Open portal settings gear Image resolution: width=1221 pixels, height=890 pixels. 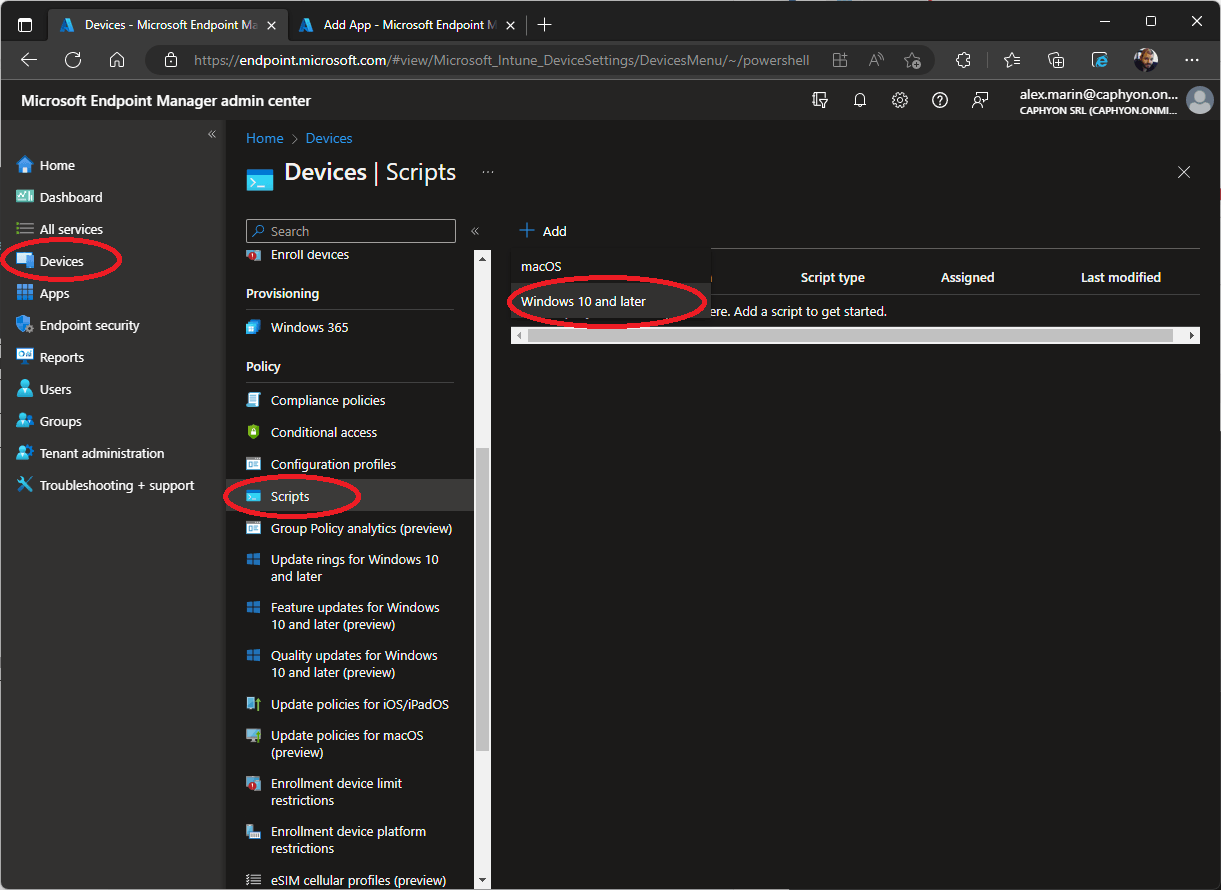pyautogui.click(x=900, y=100)
